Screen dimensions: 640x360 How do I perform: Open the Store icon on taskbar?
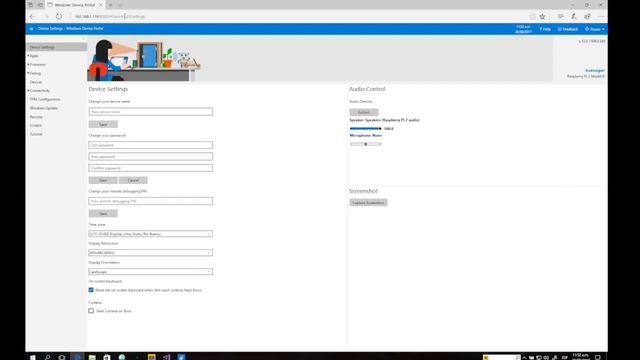tap(107, 357)
